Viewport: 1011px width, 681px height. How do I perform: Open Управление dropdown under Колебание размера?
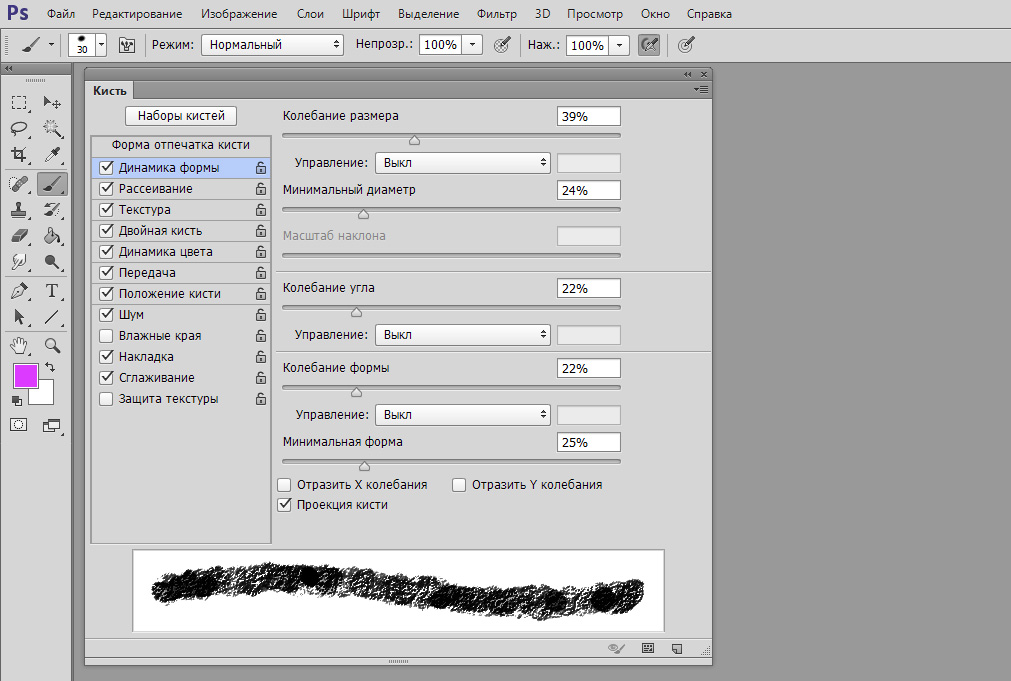coord(463,163)
